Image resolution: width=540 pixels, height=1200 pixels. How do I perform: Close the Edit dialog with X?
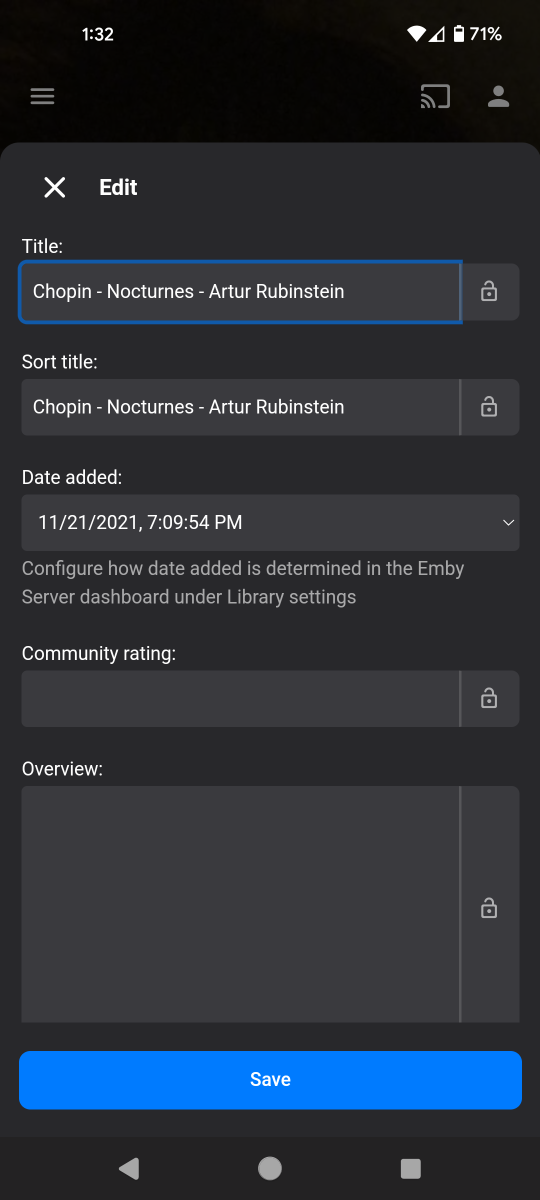[54, 187]
